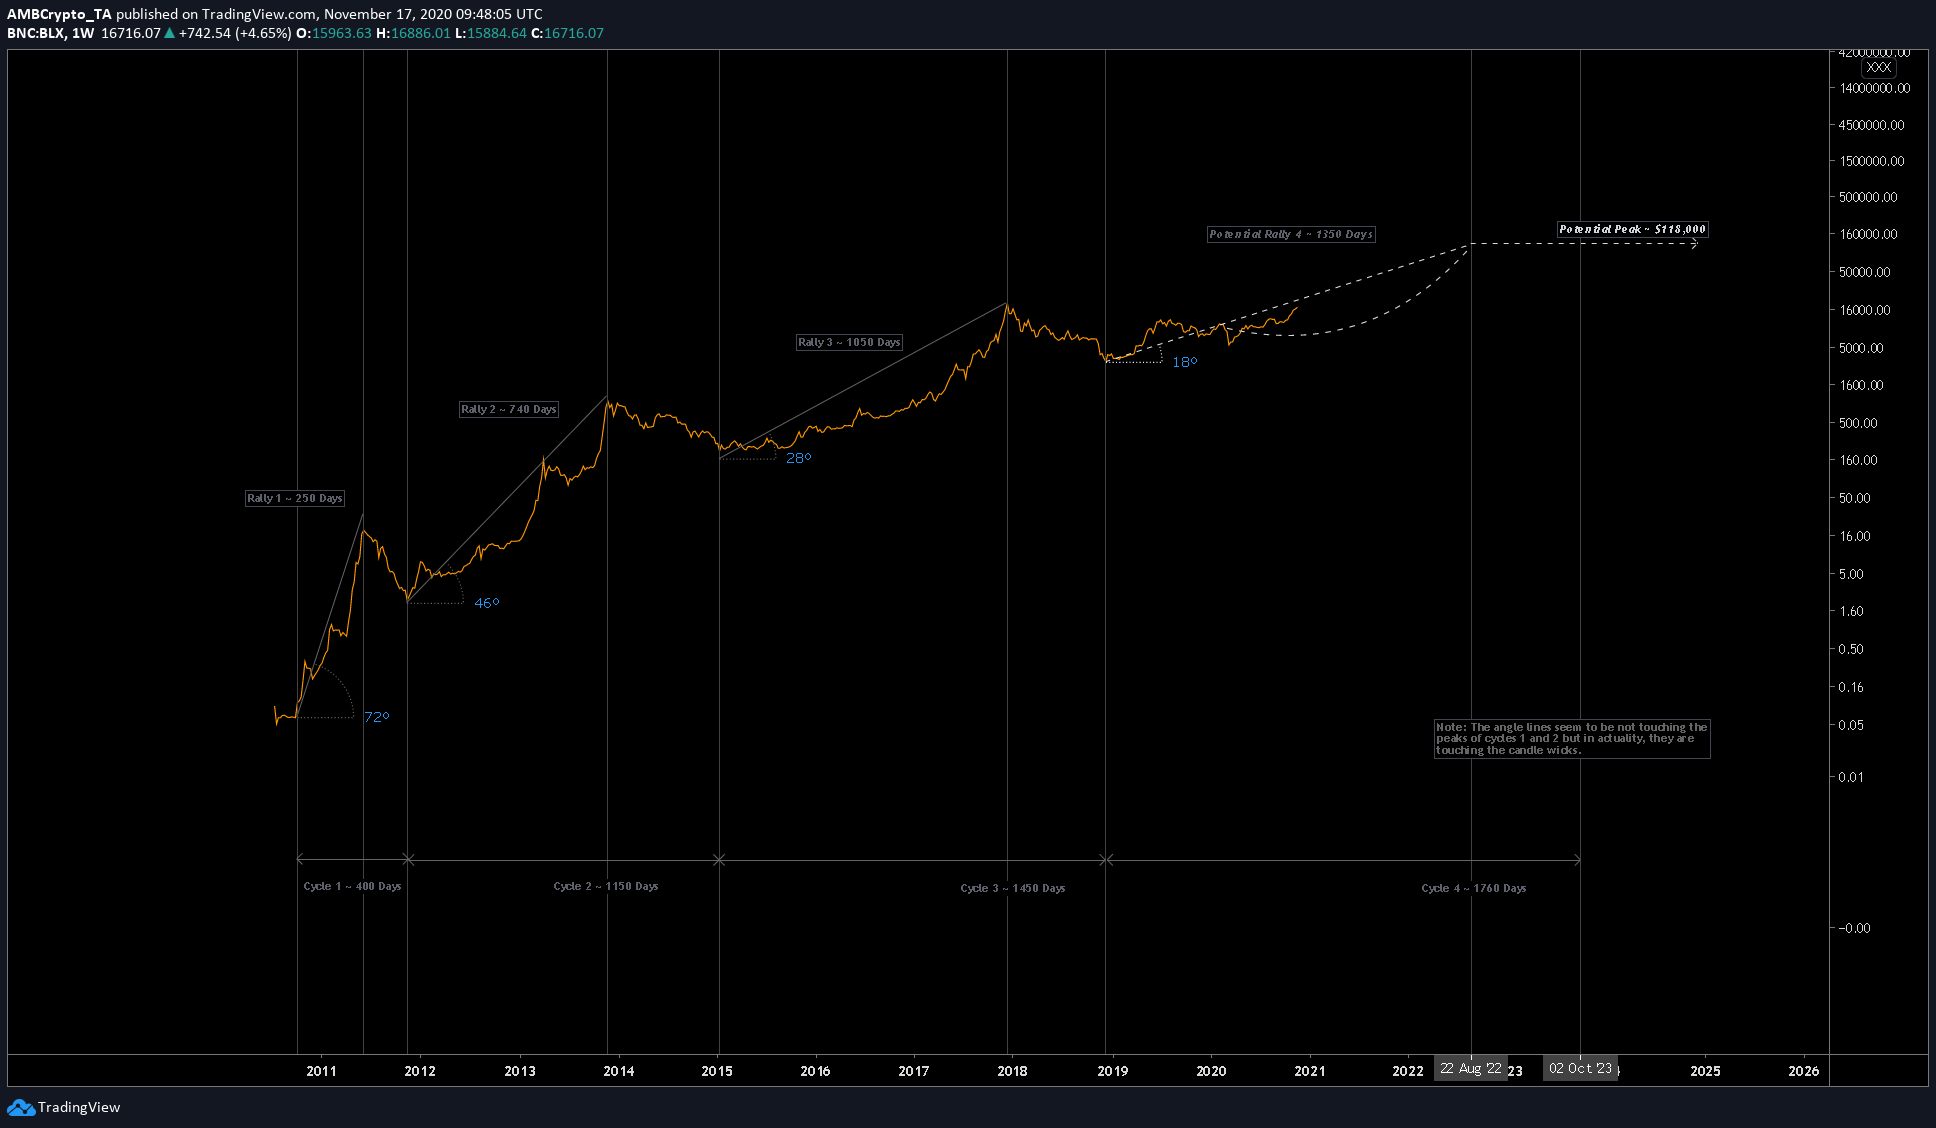Click the green up-triangle price change indicator
This screenshot has height=1128, width=1936.
coord(169,33)
